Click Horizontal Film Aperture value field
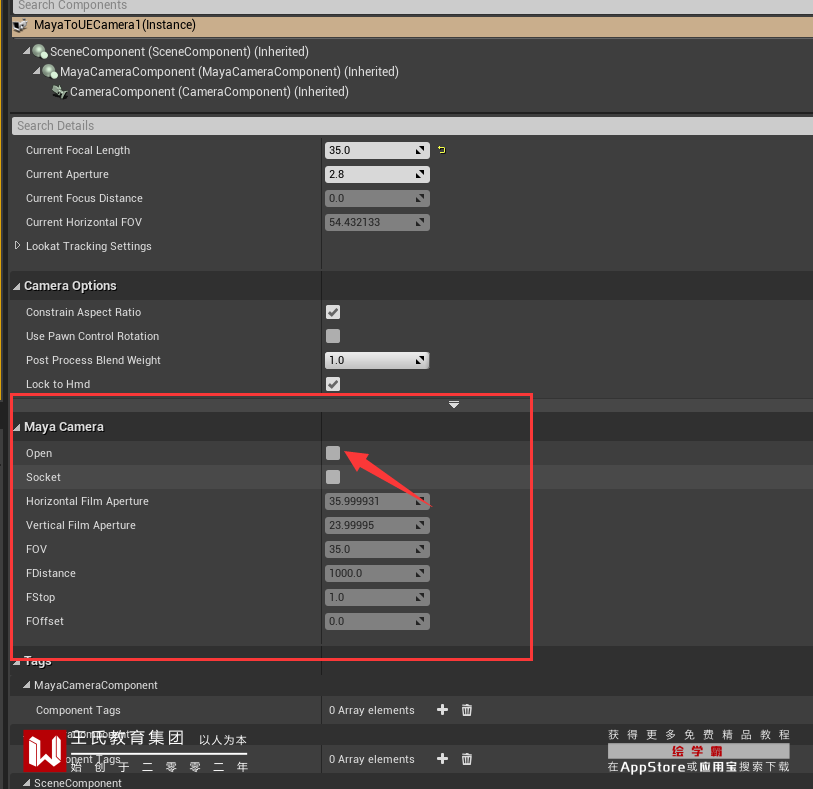This screenshot has height=789, width=813. [x=377, y=501]
